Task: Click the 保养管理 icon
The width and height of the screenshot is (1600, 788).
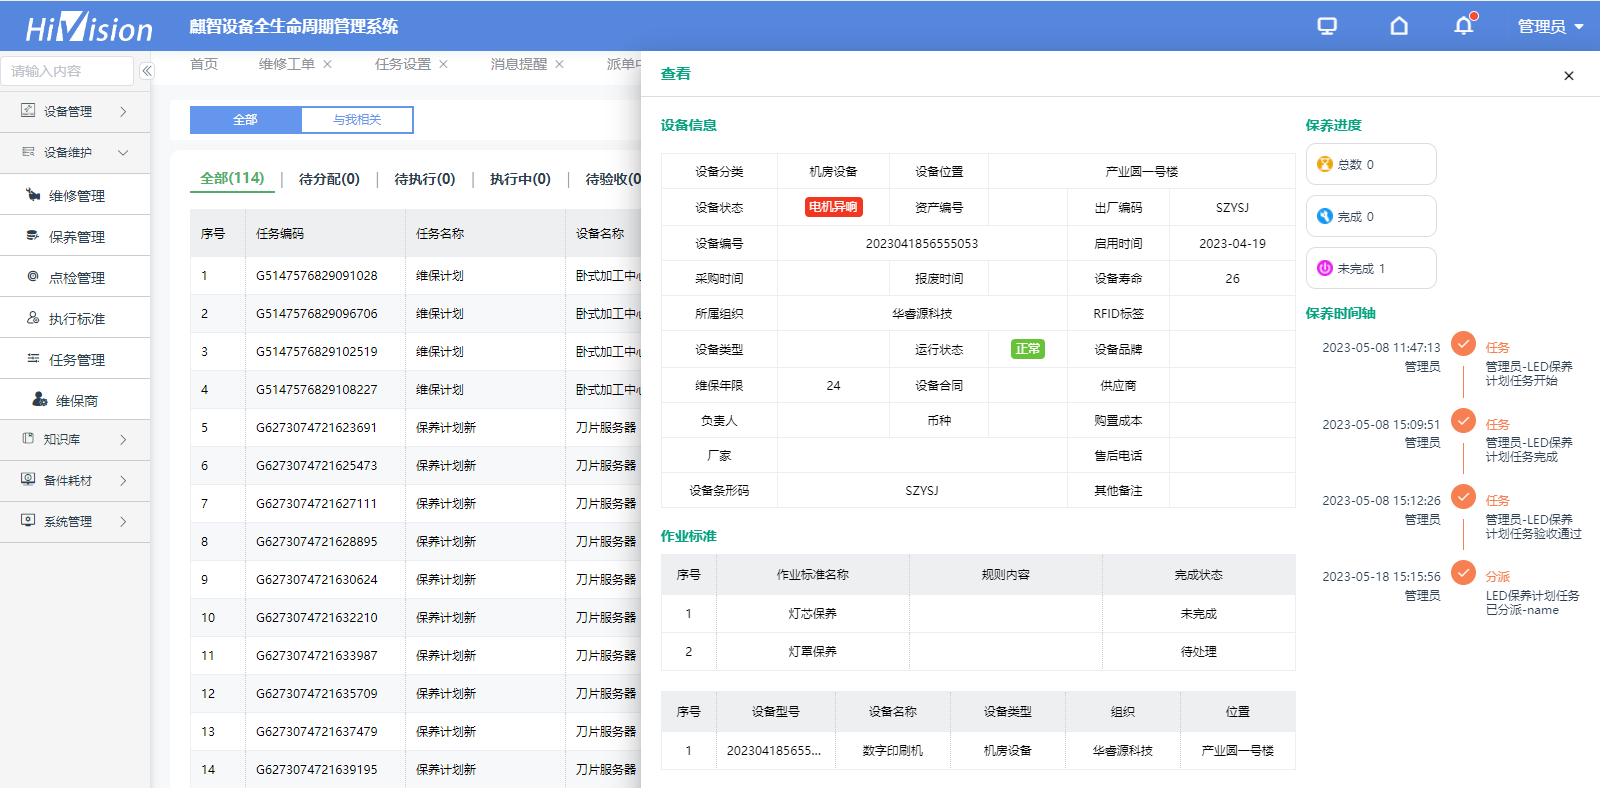Action: point(33,236)
